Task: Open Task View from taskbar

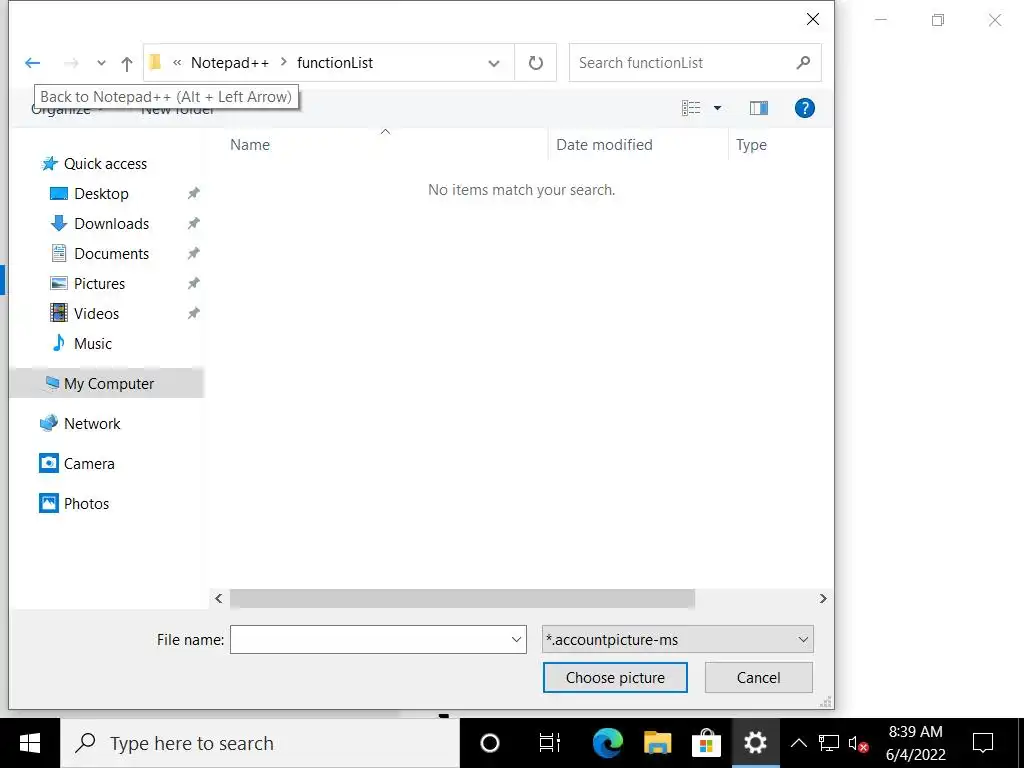Action: point(549,743)
